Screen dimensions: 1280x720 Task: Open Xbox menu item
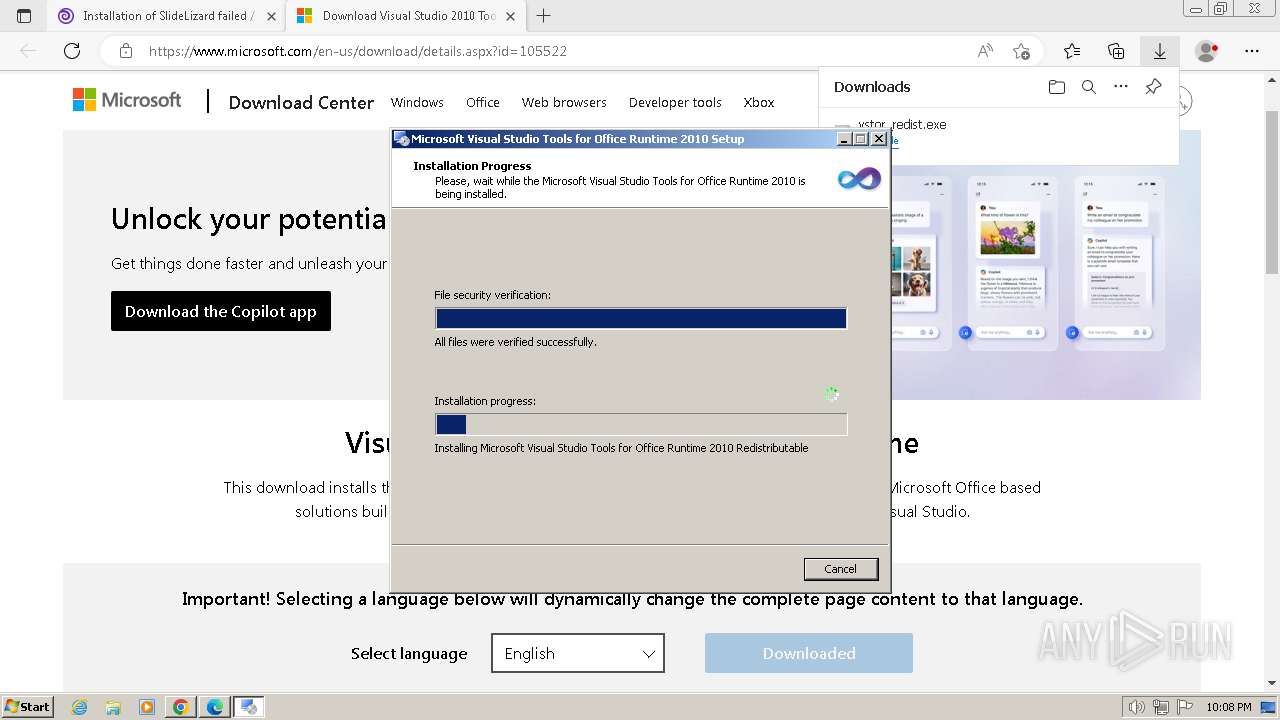[759, 102]
